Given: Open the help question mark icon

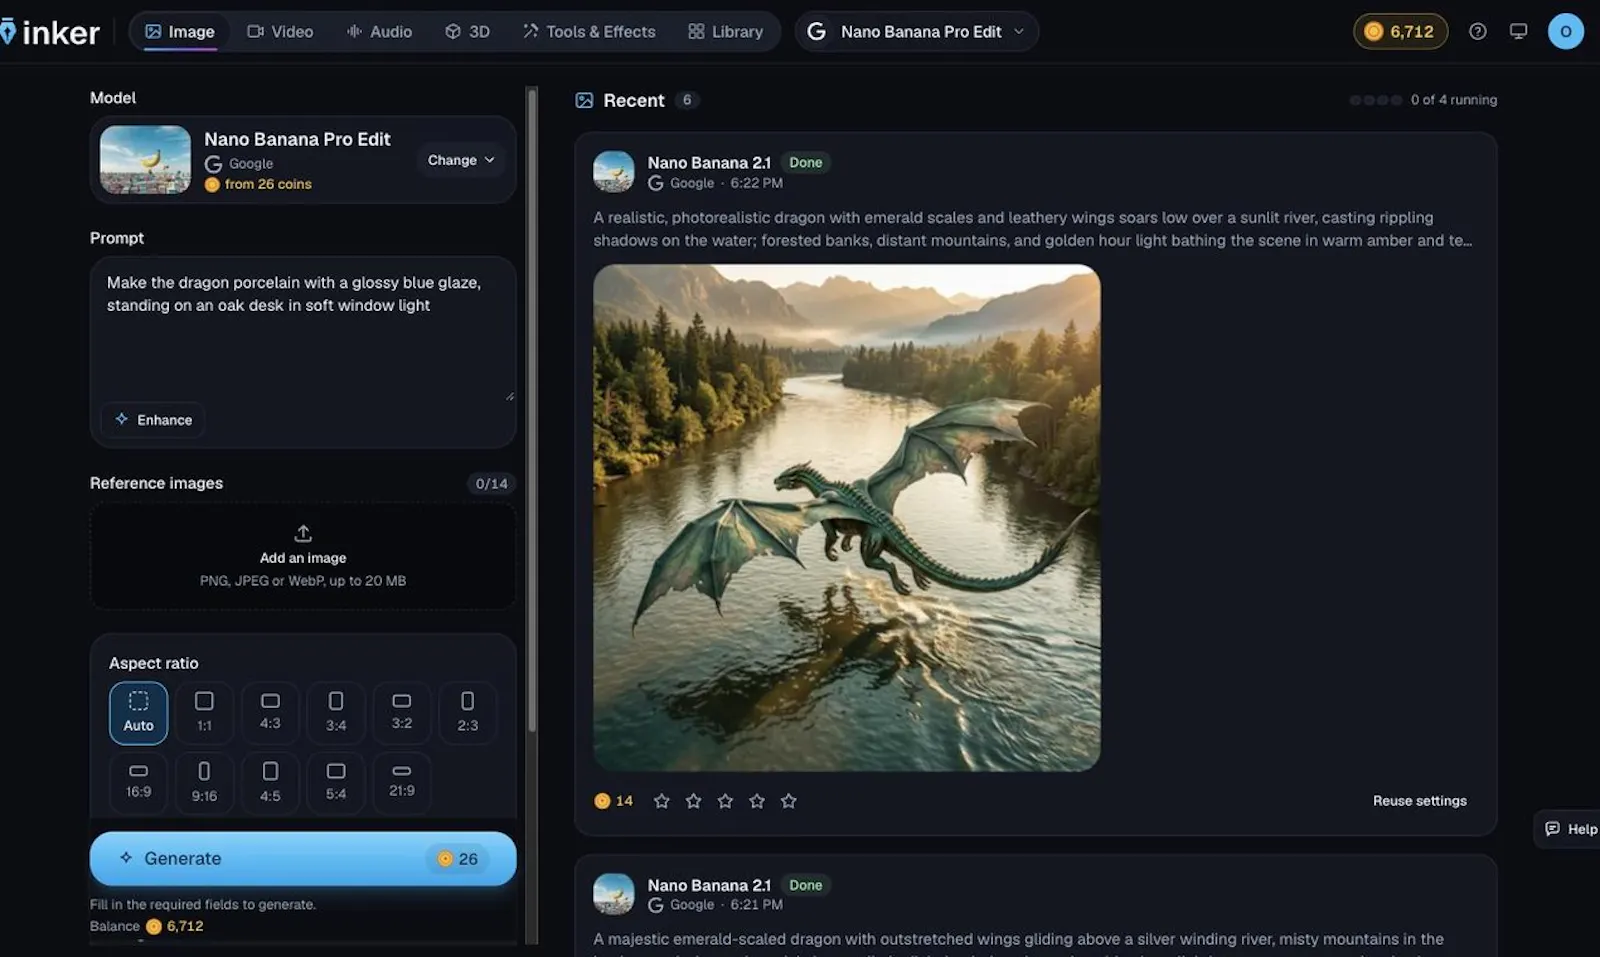Looking at the screenshot, I should pyautogui.click(x=1477, y=31).
